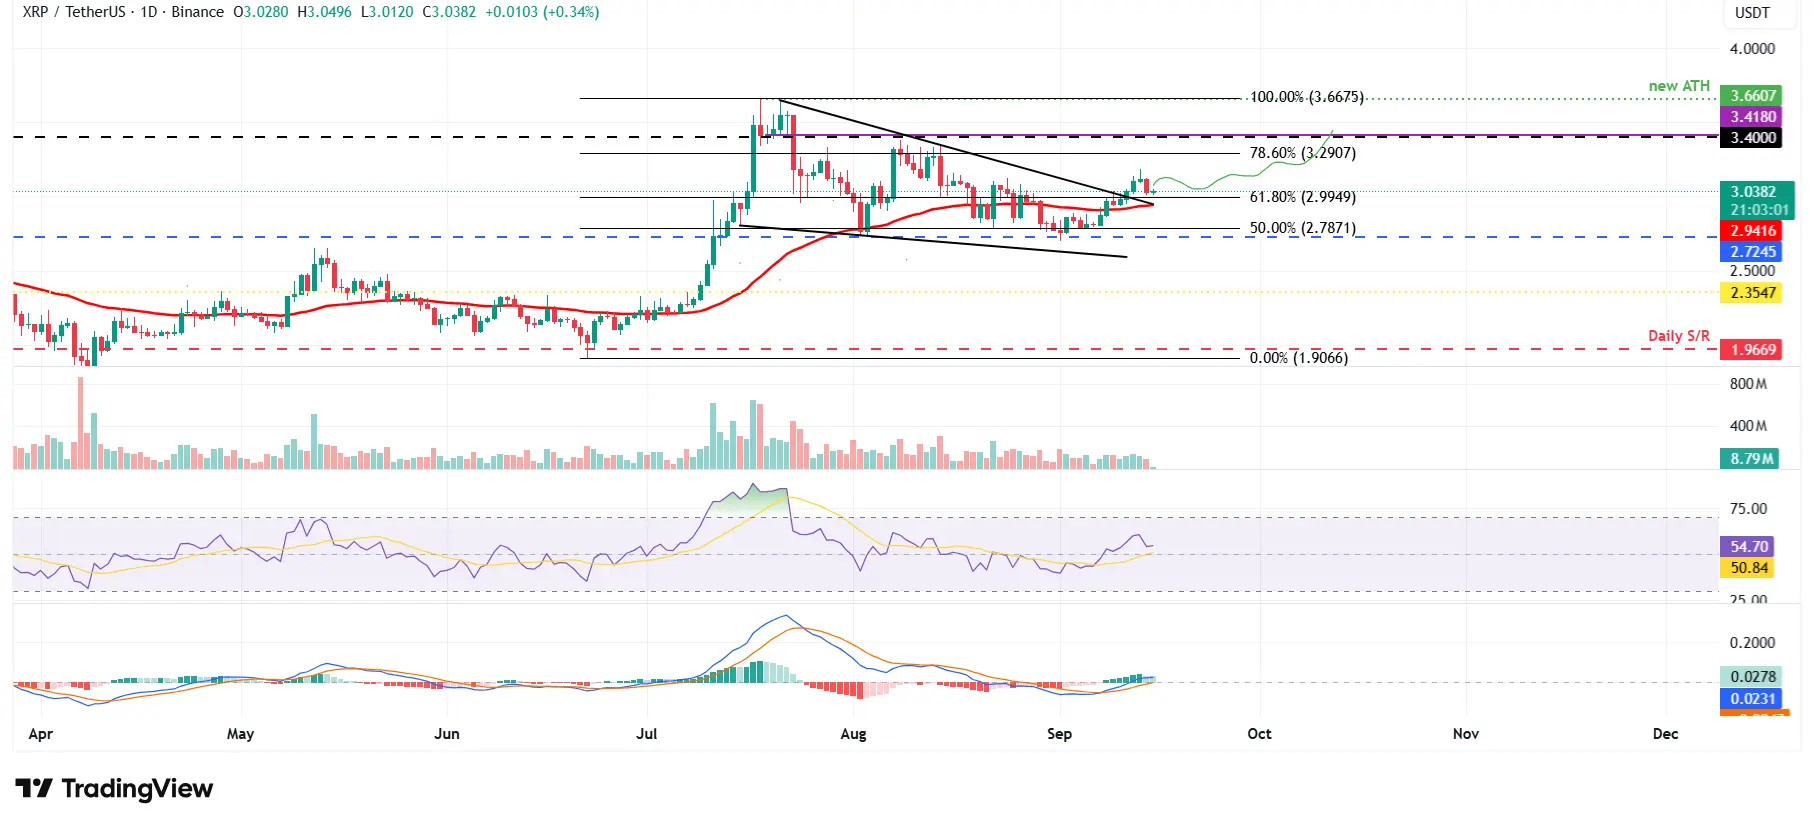This screenshot has width=1814, height=826.
Task: Select the 78.60% (3.2907) Fibonacci label
Action: coord(1303,153)
